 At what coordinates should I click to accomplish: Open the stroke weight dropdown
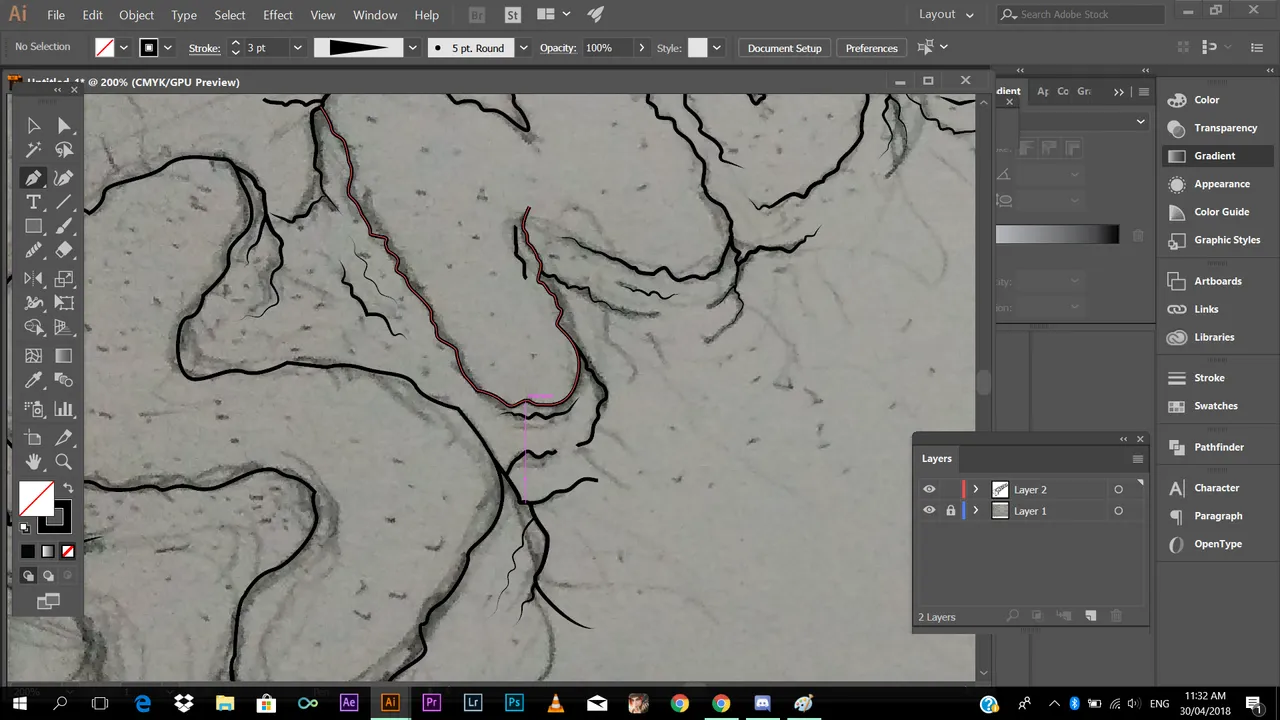(x=297, y=48)
